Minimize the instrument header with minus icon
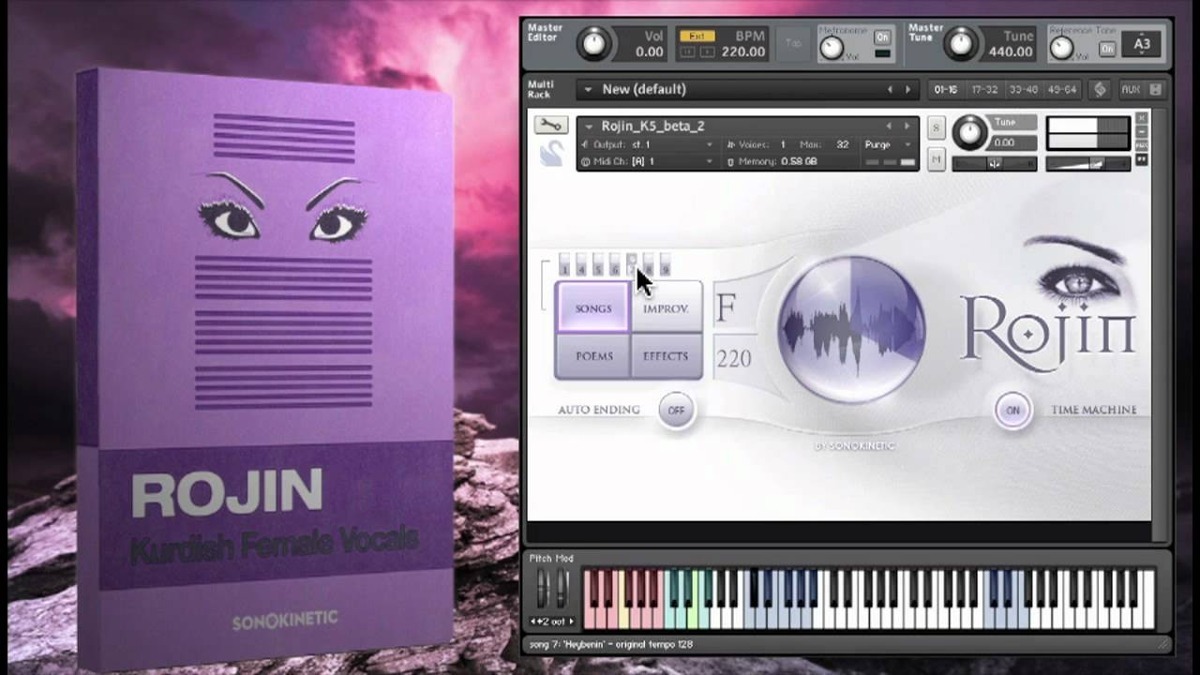This screenshot has height=675, width=1200. point(1142,132)
